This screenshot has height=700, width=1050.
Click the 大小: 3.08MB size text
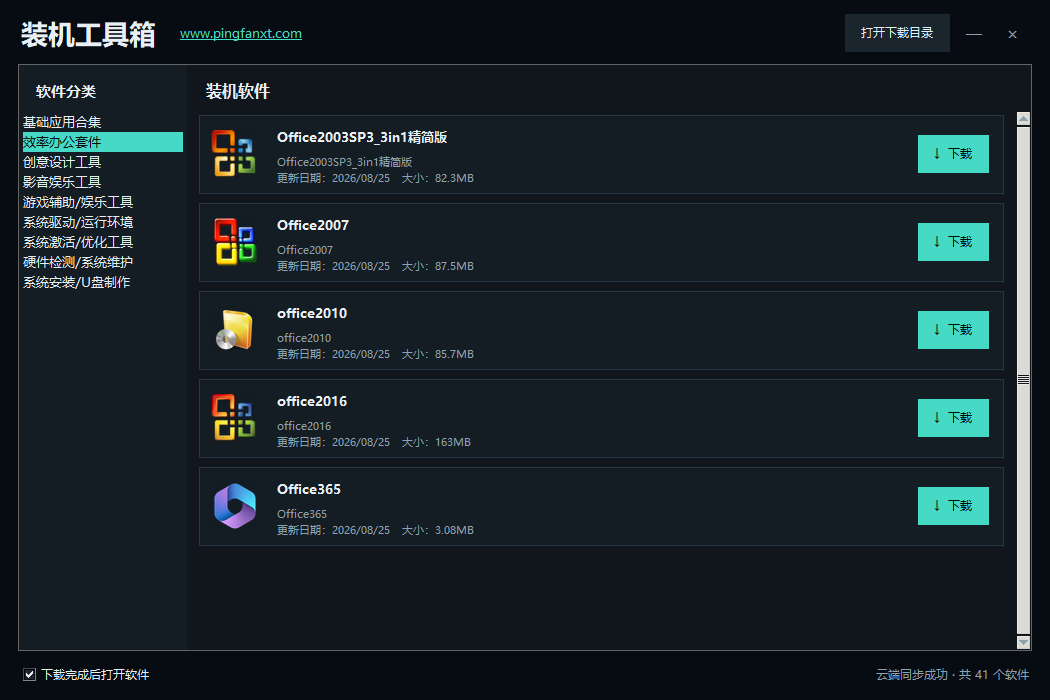[x=437, y=530]
